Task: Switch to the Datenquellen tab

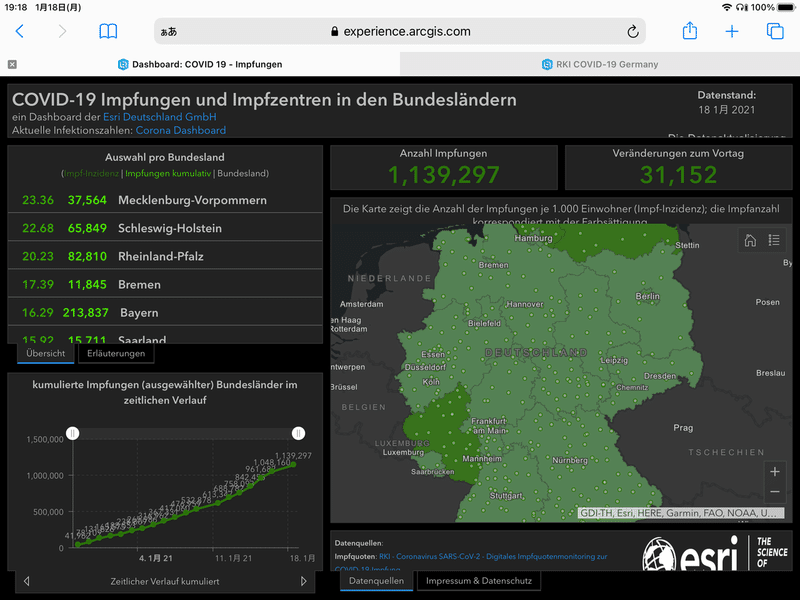Action: [377, 581]
